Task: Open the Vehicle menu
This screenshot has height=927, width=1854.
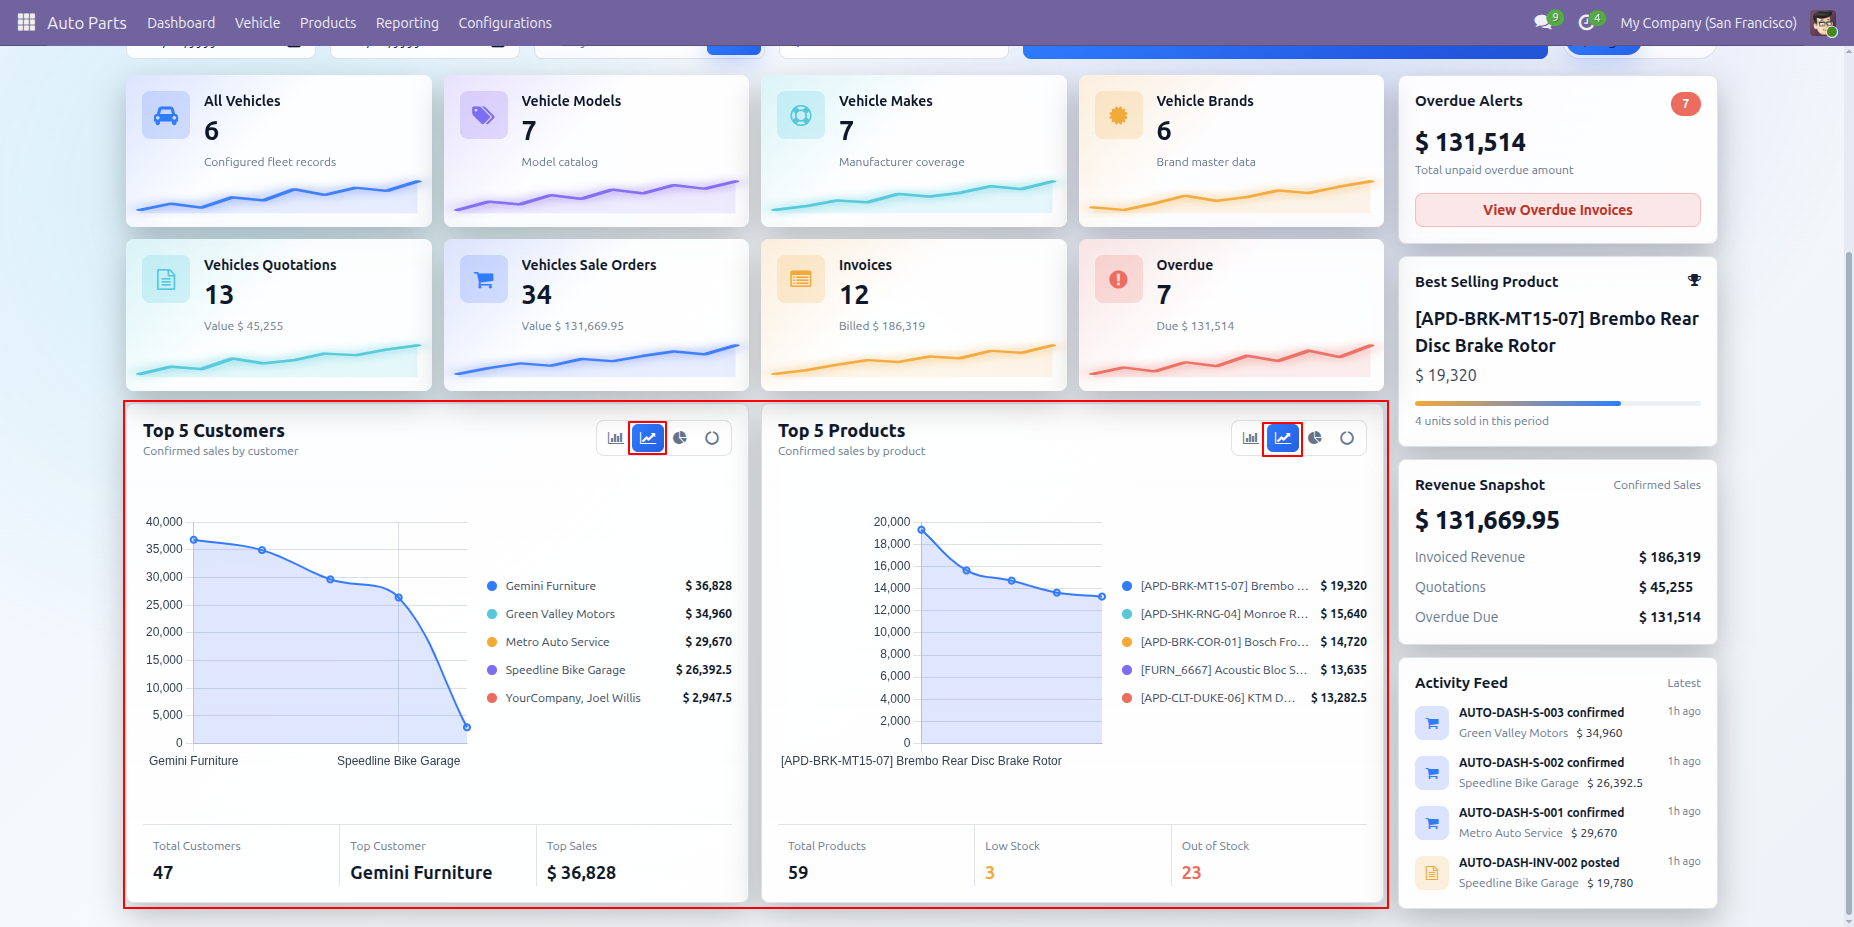Action: click(x=257, y=23)
